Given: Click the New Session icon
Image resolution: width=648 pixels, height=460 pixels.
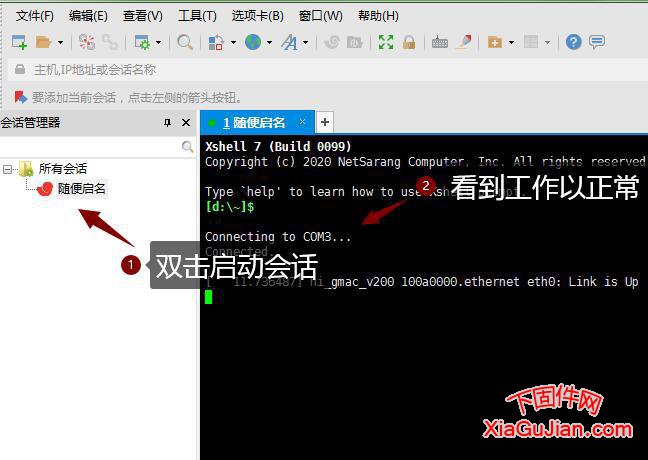Looking at the screenshot, I should click(19, 42).
